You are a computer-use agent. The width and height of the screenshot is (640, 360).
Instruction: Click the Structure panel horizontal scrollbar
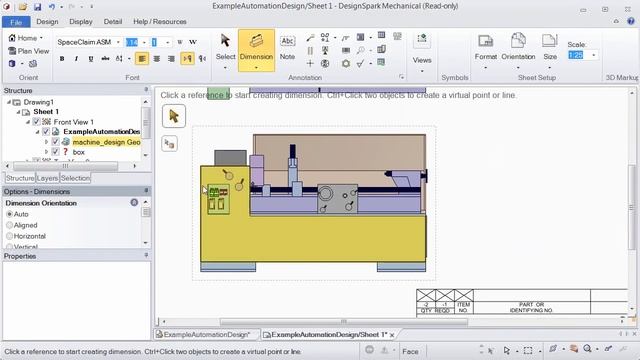click(x=65, y=166)
